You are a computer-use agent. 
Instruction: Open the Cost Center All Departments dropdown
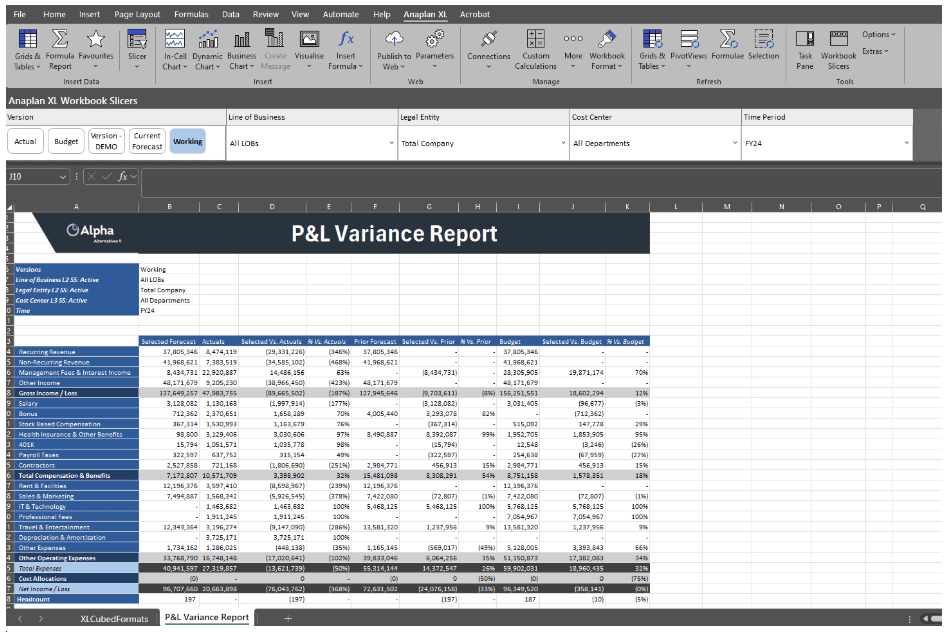655,143
